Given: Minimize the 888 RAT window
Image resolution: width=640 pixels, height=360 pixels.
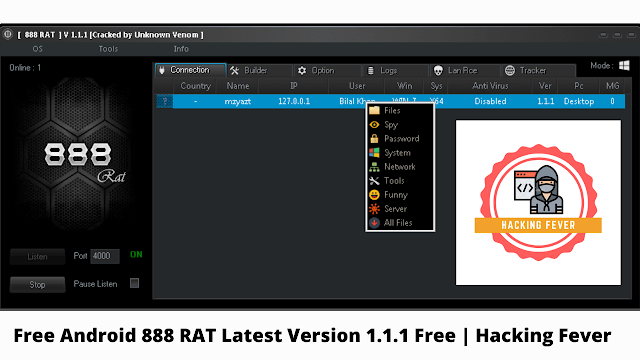Looking at the screenshot, I should pos(603,35).
